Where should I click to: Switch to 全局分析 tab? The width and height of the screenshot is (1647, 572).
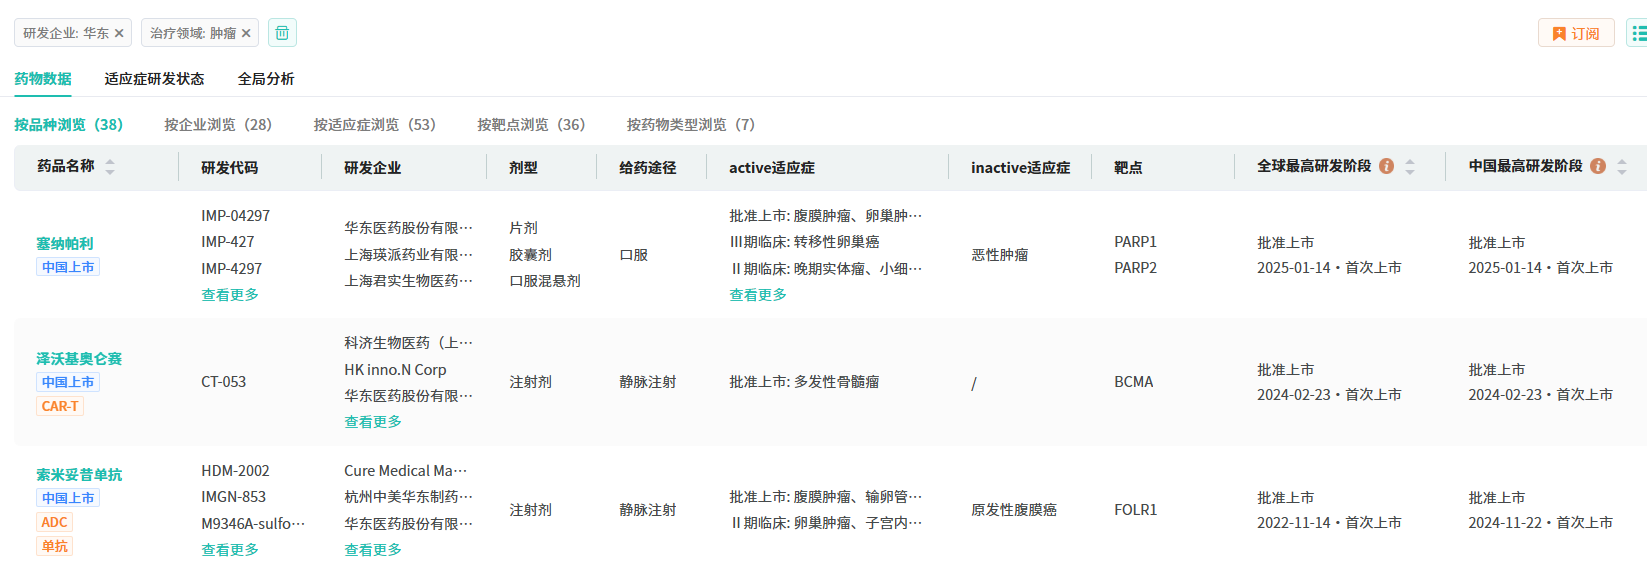266,79
